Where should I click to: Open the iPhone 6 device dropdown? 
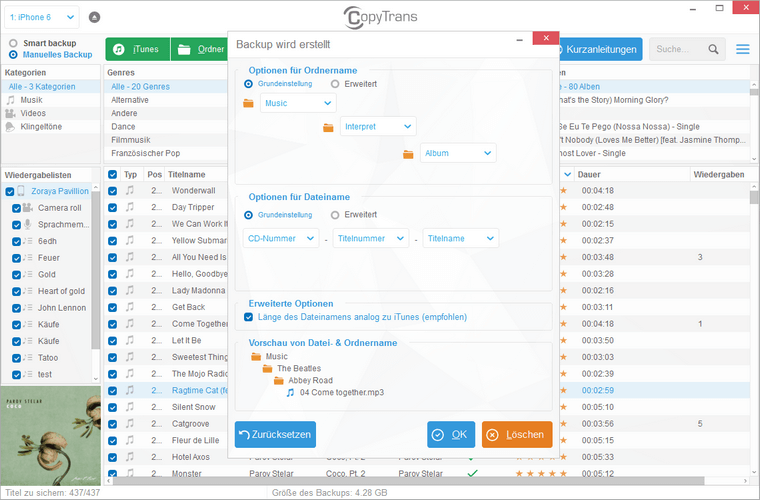point(42,17)
